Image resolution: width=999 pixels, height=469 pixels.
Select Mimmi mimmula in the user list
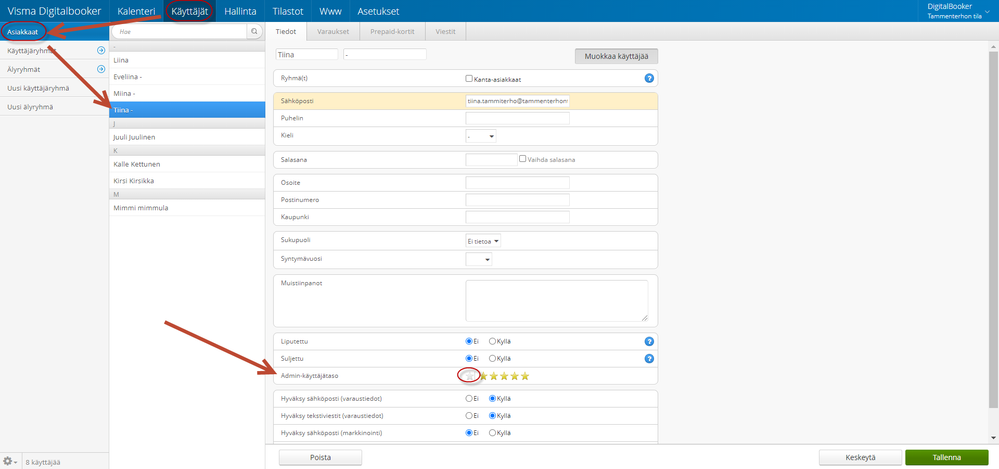tap(187, 208)
